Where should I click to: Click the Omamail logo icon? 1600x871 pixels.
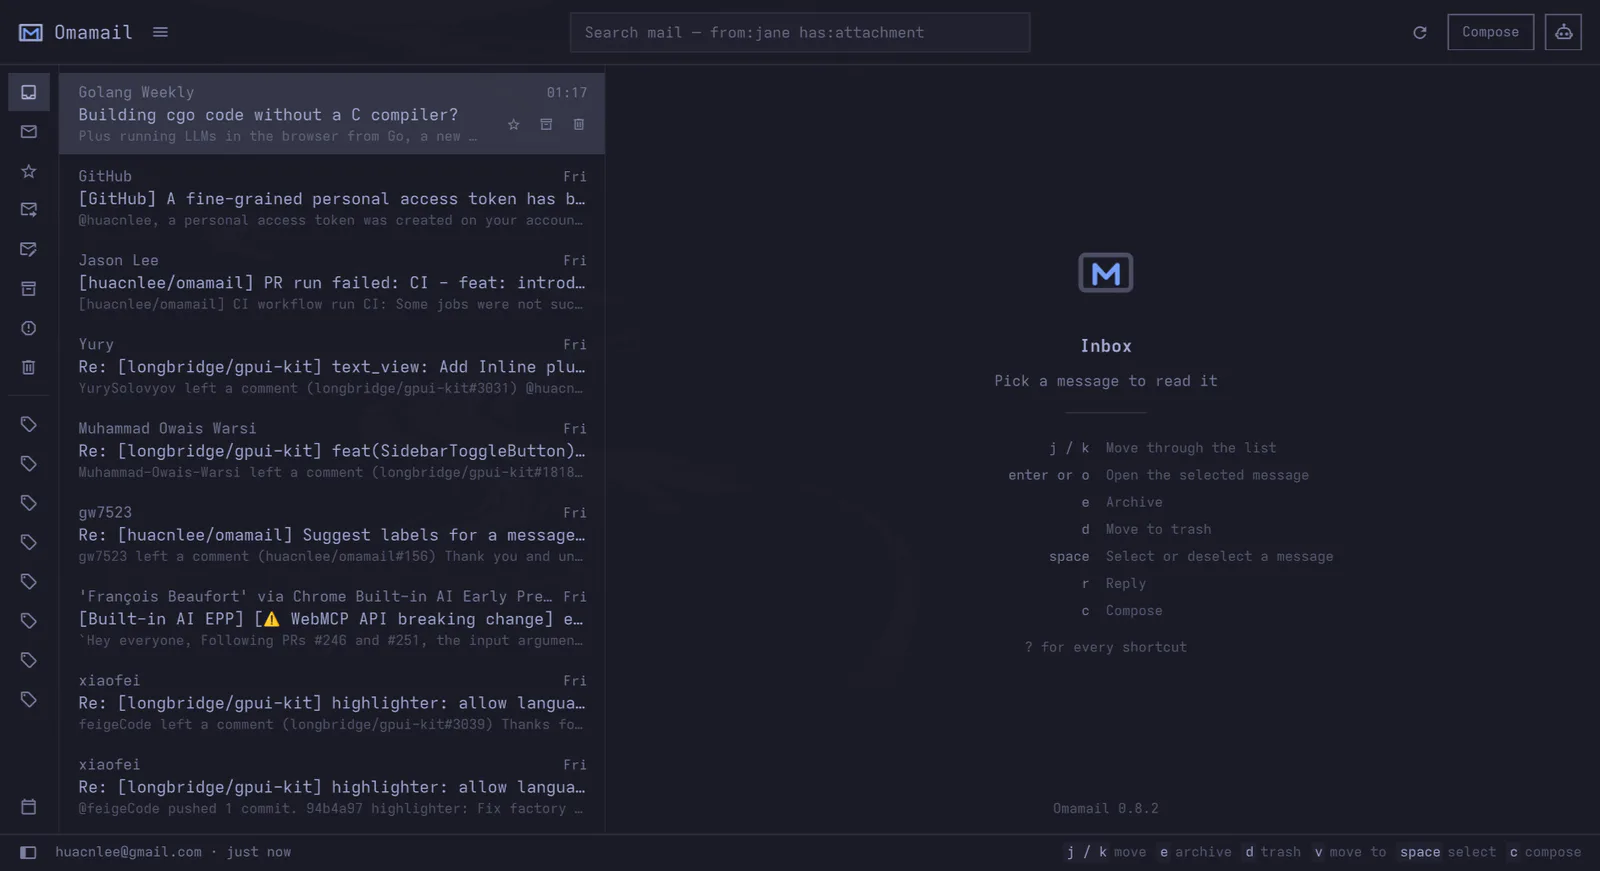coord(31,32)
